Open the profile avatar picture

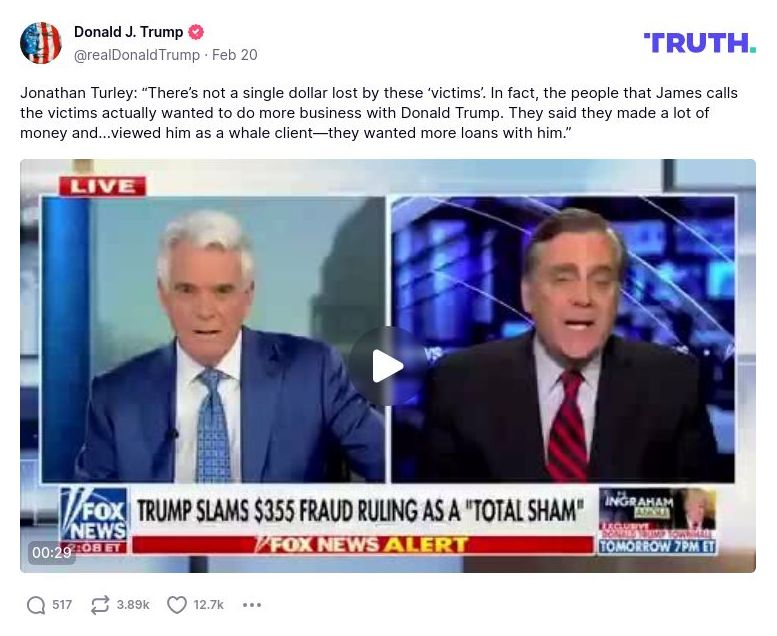(41, 43)
